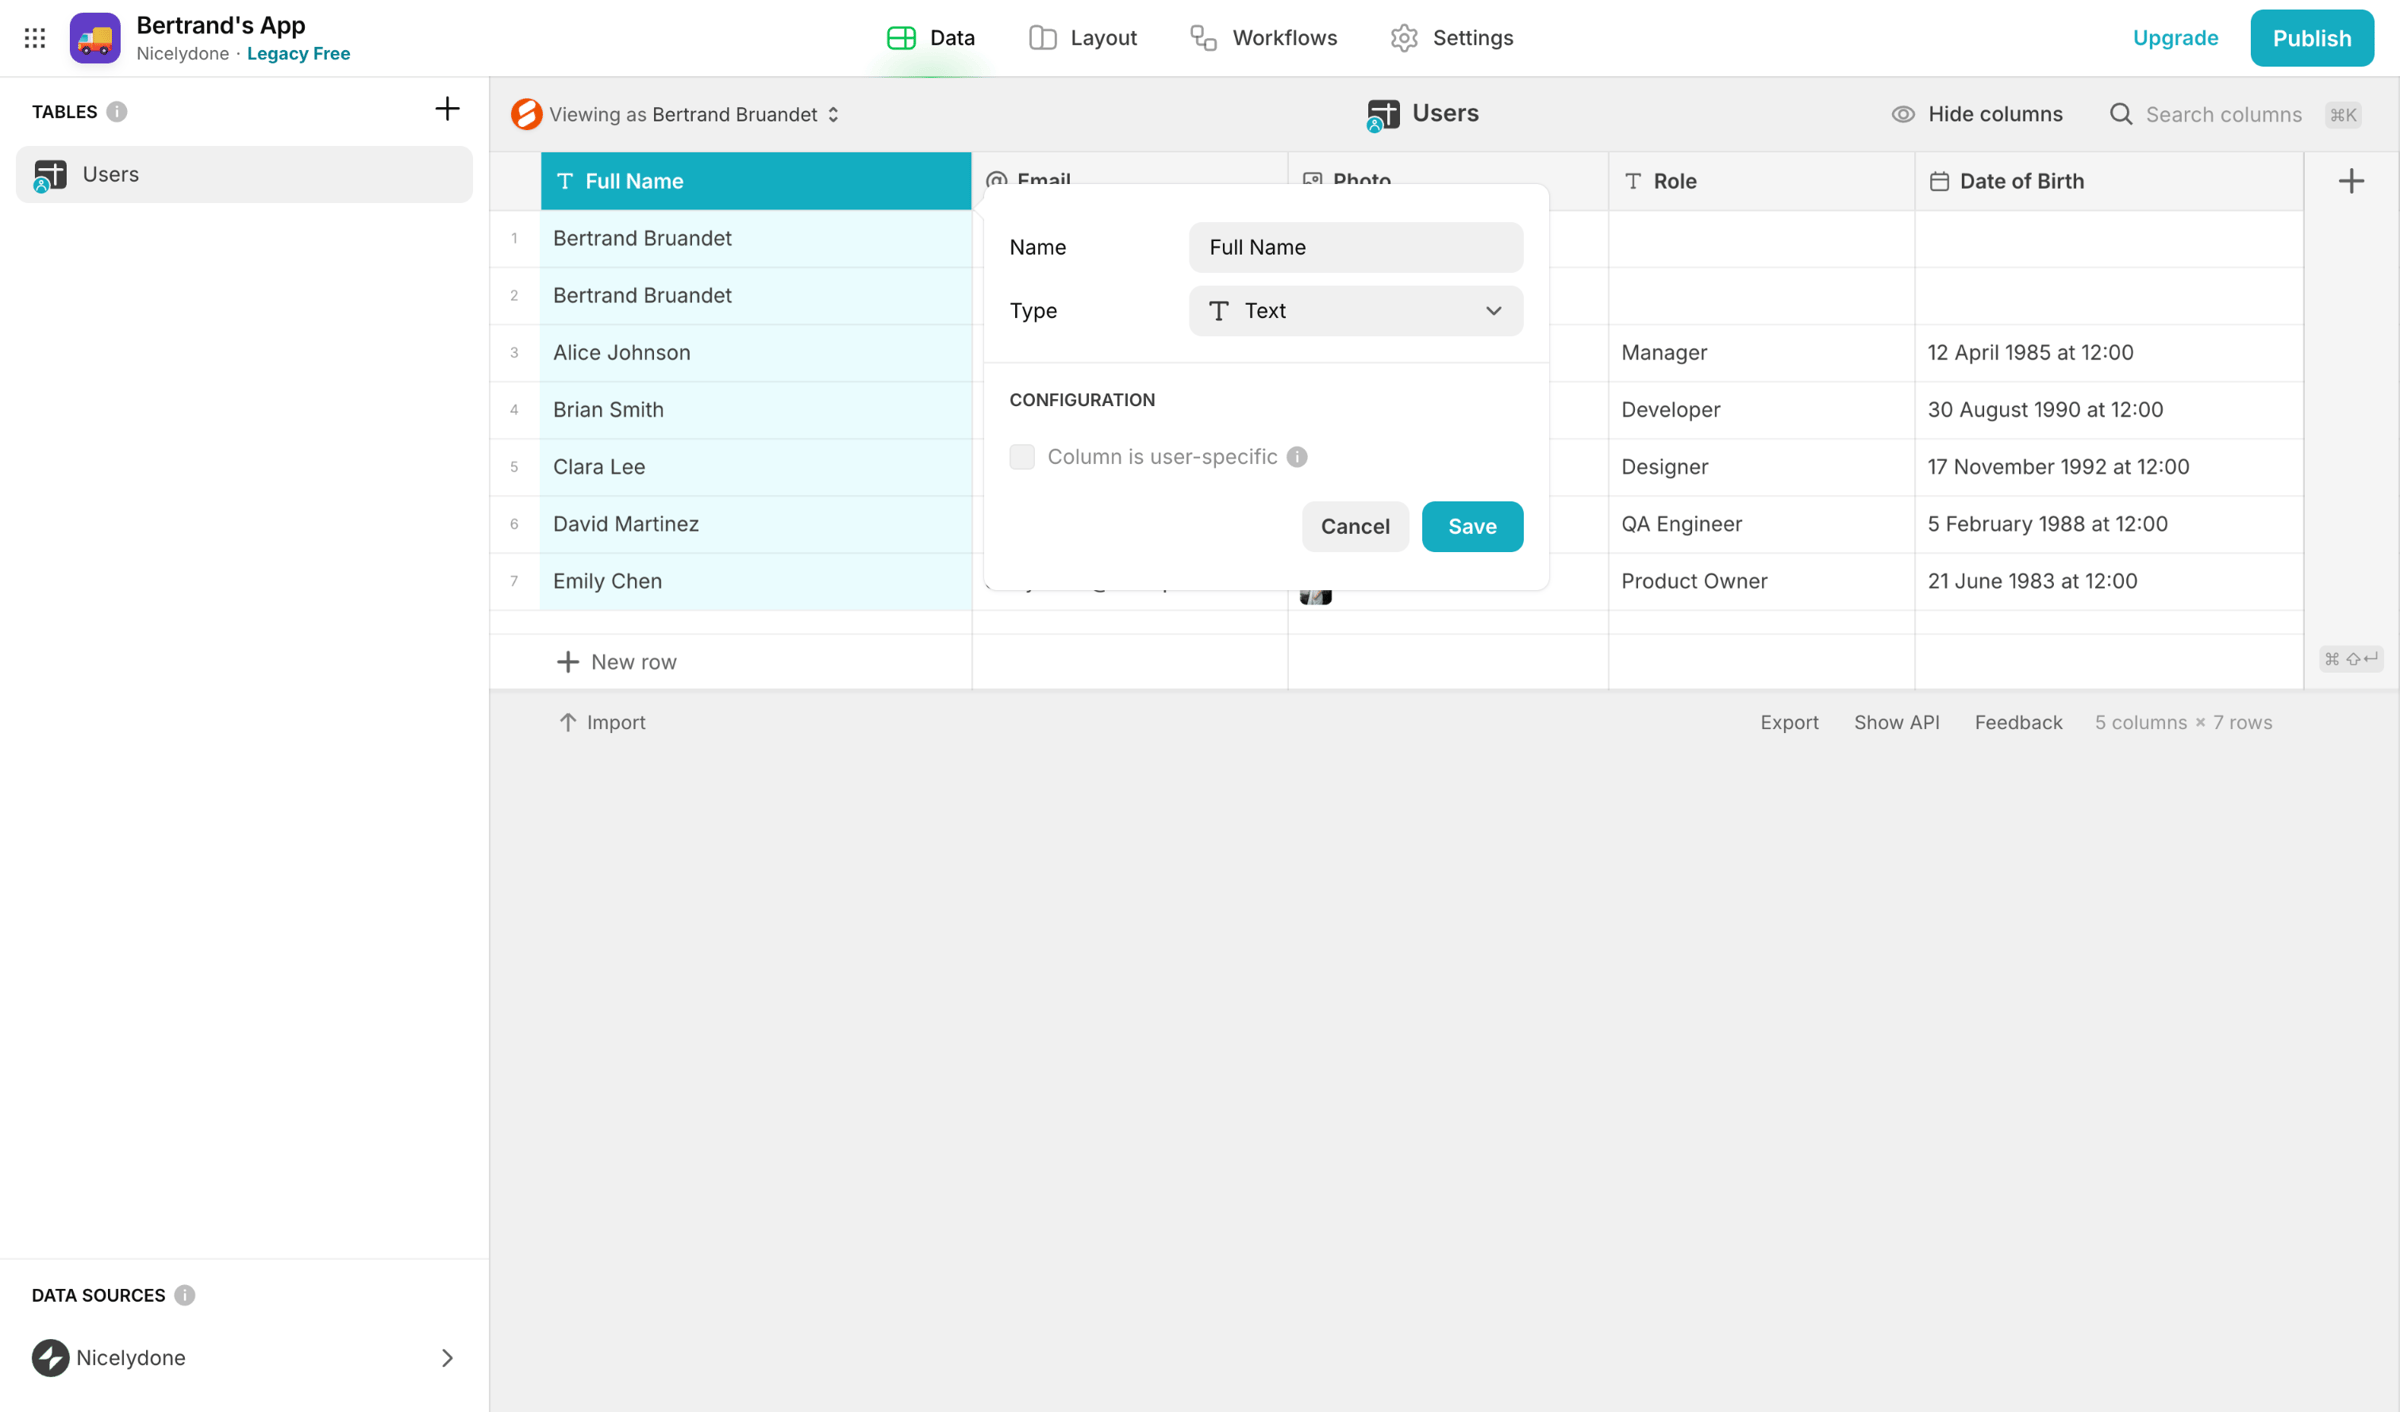
Task: Click the viewing-as user avatar icon
Action: [526, 114]
